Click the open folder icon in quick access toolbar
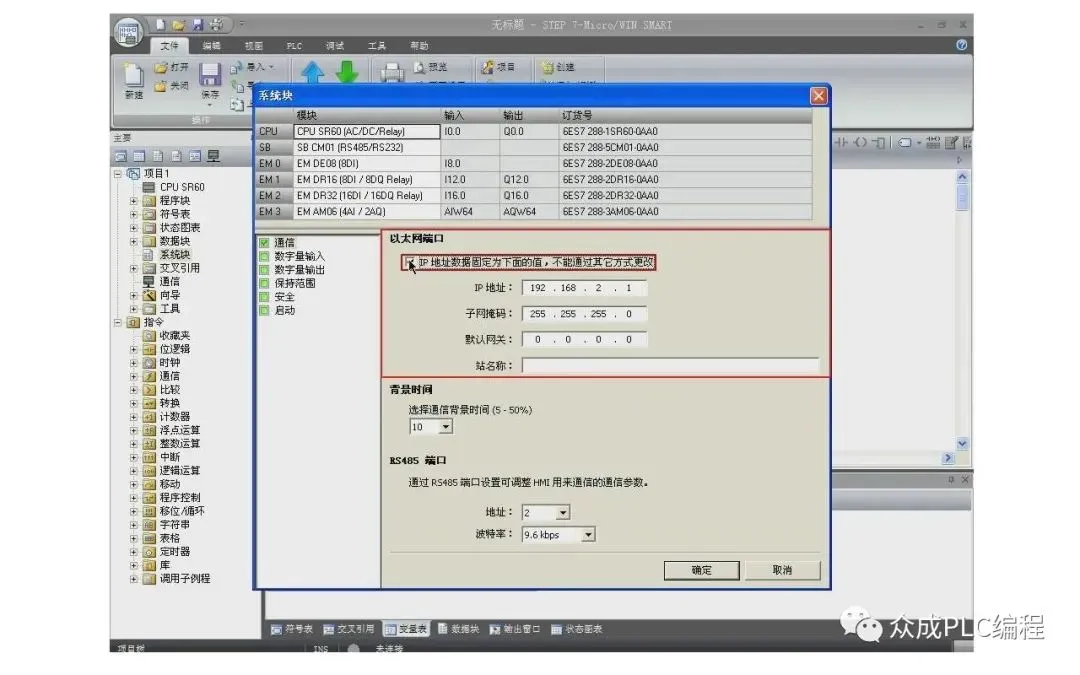1080x675 pixels. pos(178,25)
